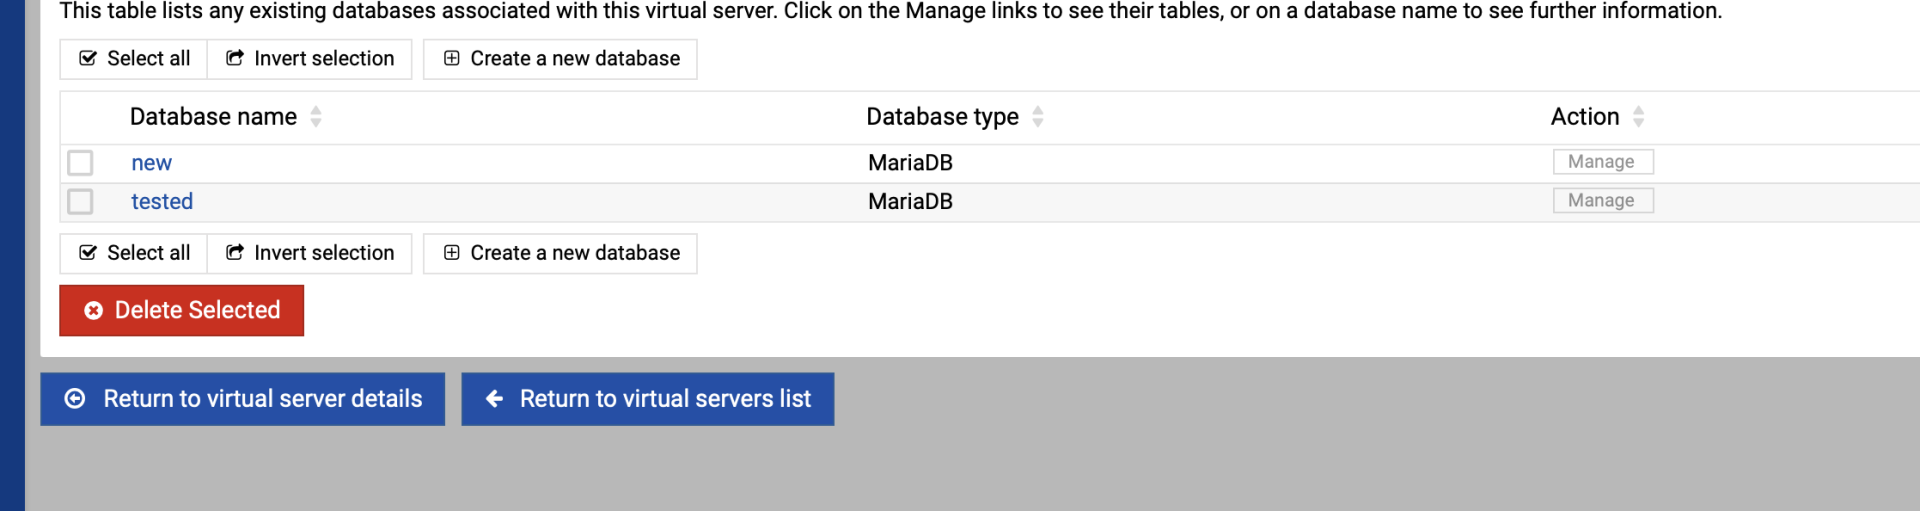This screenshot has width=1920, height=511.
Task: Click Return to virtual servers list
Action: click(x=648, y=399)
